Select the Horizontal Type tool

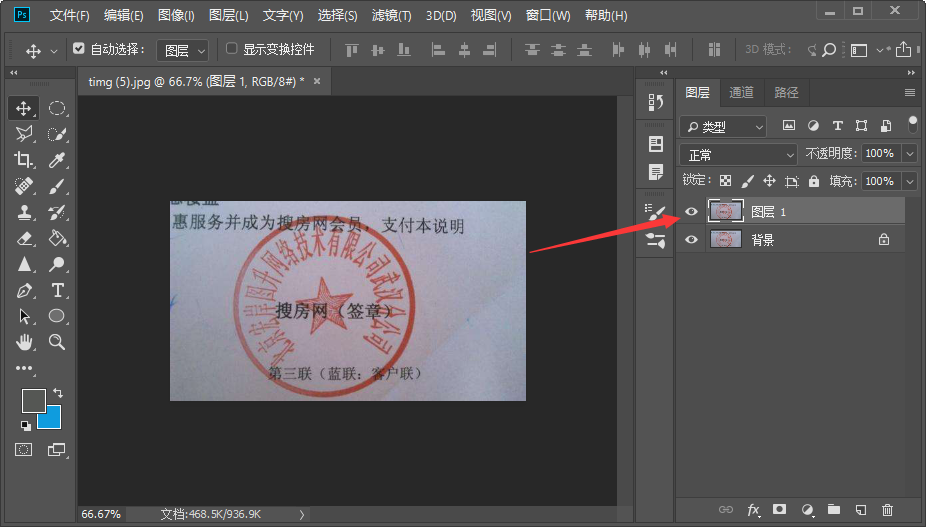click(57, 290)
